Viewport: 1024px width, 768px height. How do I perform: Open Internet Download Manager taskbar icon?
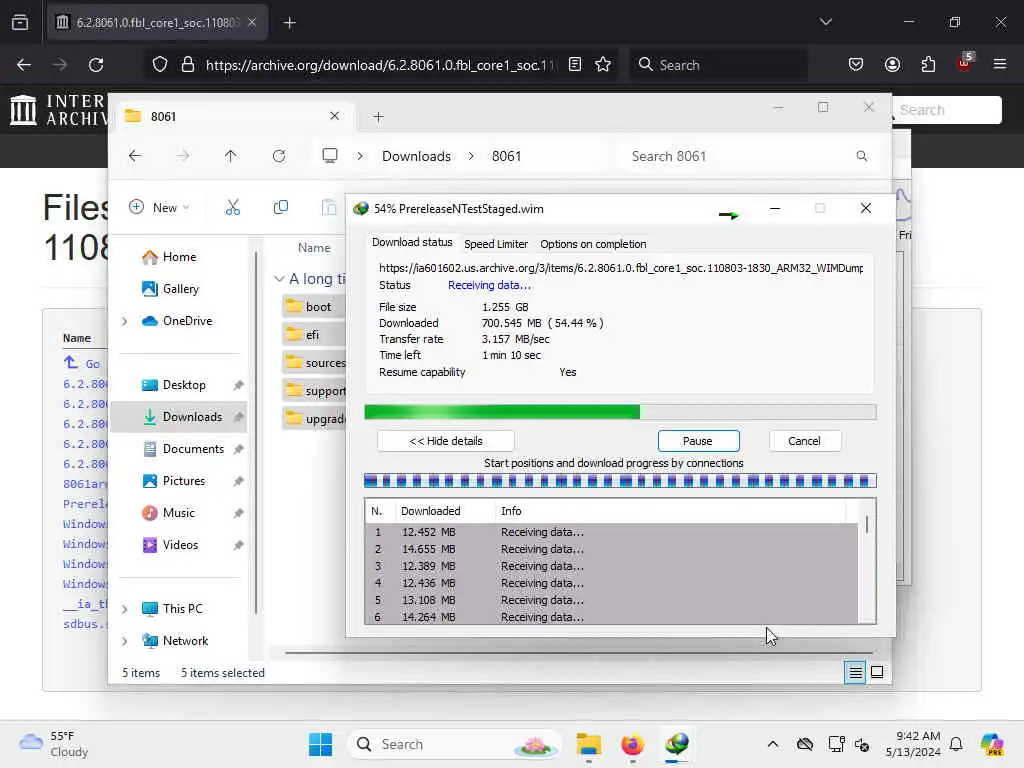click(x=677, y=744)
